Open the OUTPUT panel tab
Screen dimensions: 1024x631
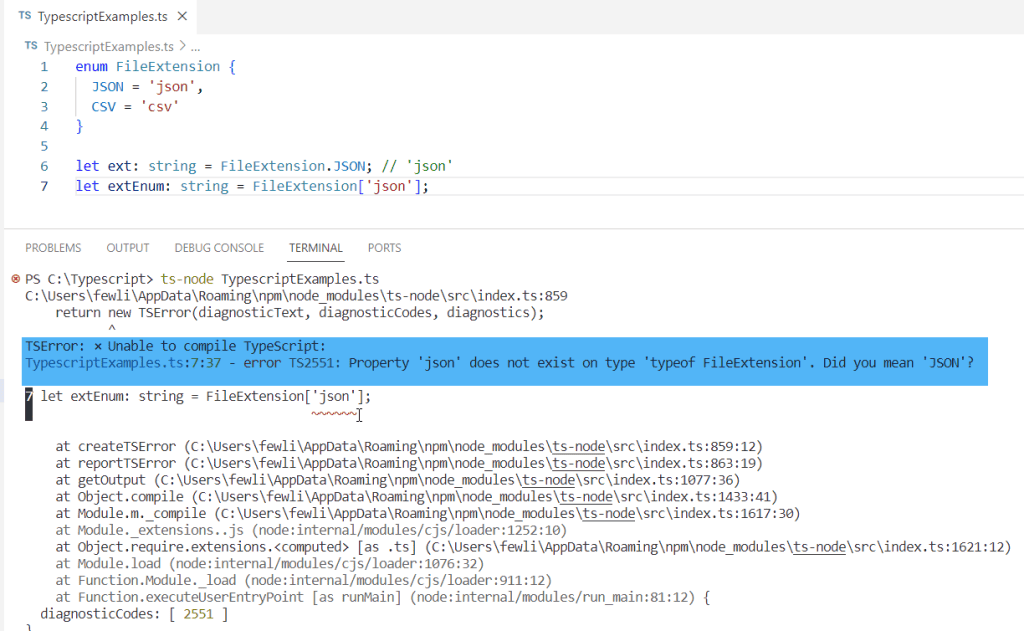click(128, 248)
